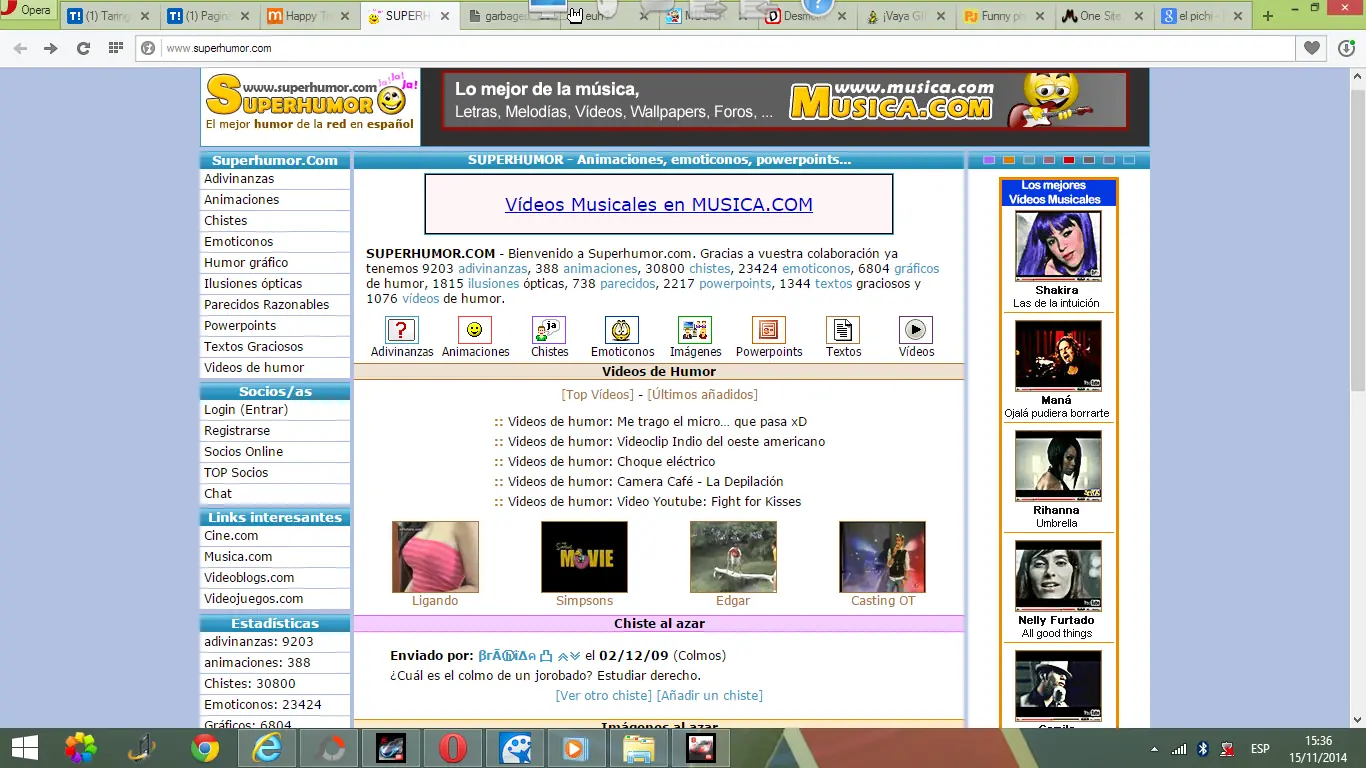
Task: Open Windows Media Player from the taskbar
Action: tap(577, 748)
